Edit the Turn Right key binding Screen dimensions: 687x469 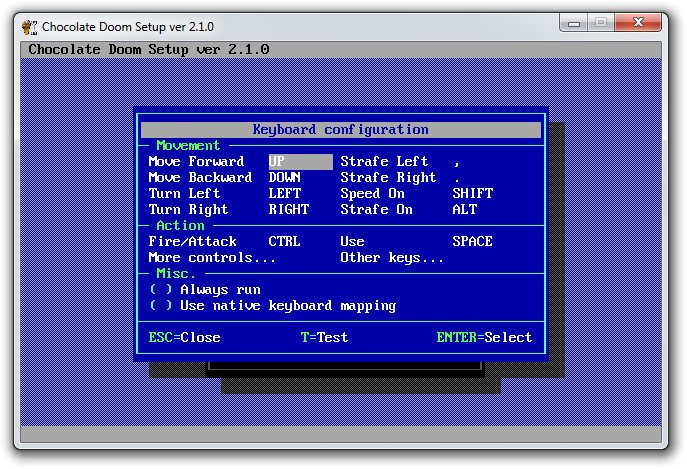[x=289, y=210]
